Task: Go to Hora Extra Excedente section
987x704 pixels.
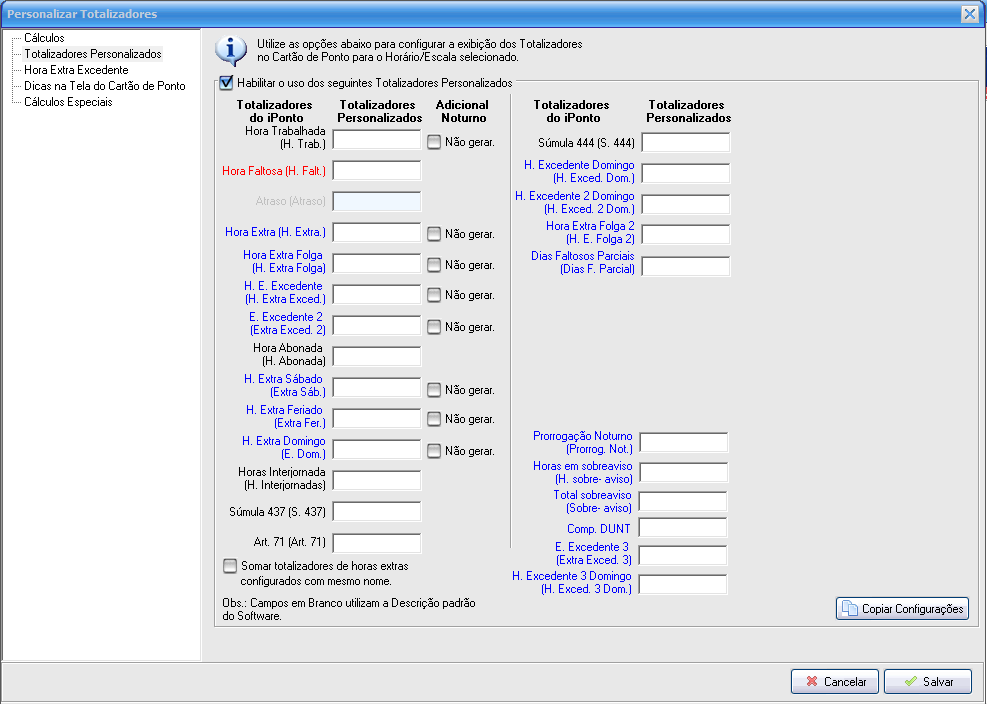Action: pyautogui.click(x=76, y=70)
